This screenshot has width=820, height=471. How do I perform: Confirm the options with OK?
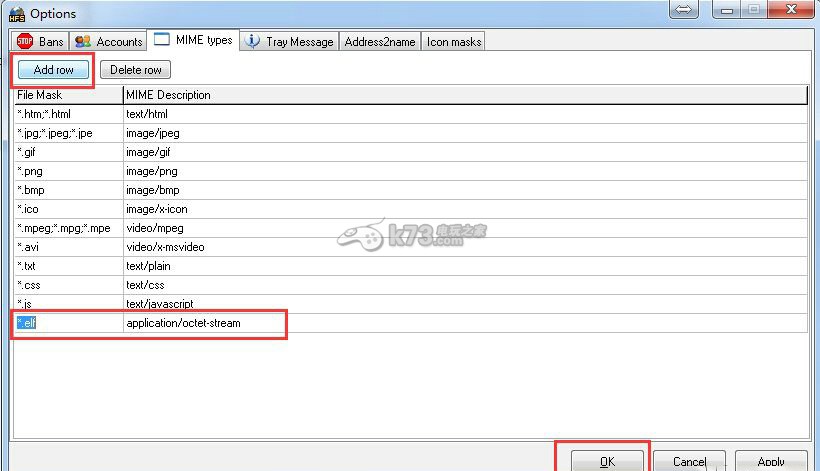coord(607,461)
